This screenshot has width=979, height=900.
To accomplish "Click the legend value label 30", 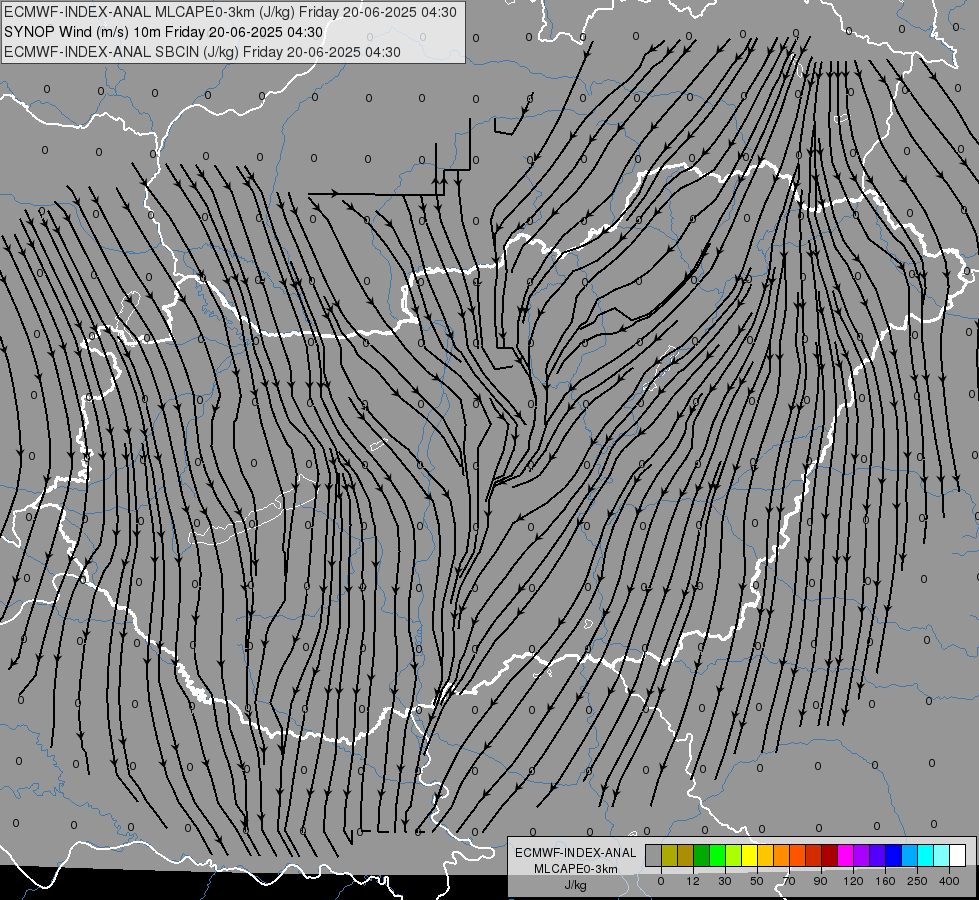I will click(725, 881).
